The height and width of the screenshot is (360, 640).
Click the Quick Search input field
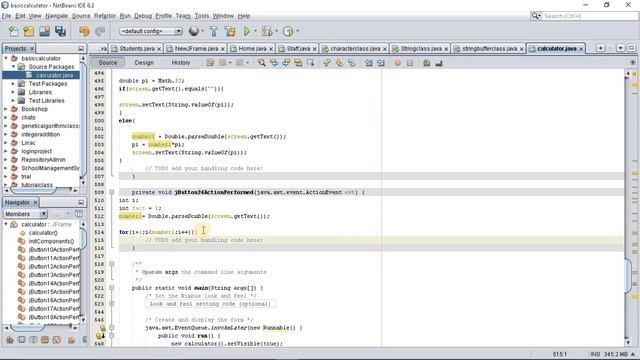pos(590,16)
